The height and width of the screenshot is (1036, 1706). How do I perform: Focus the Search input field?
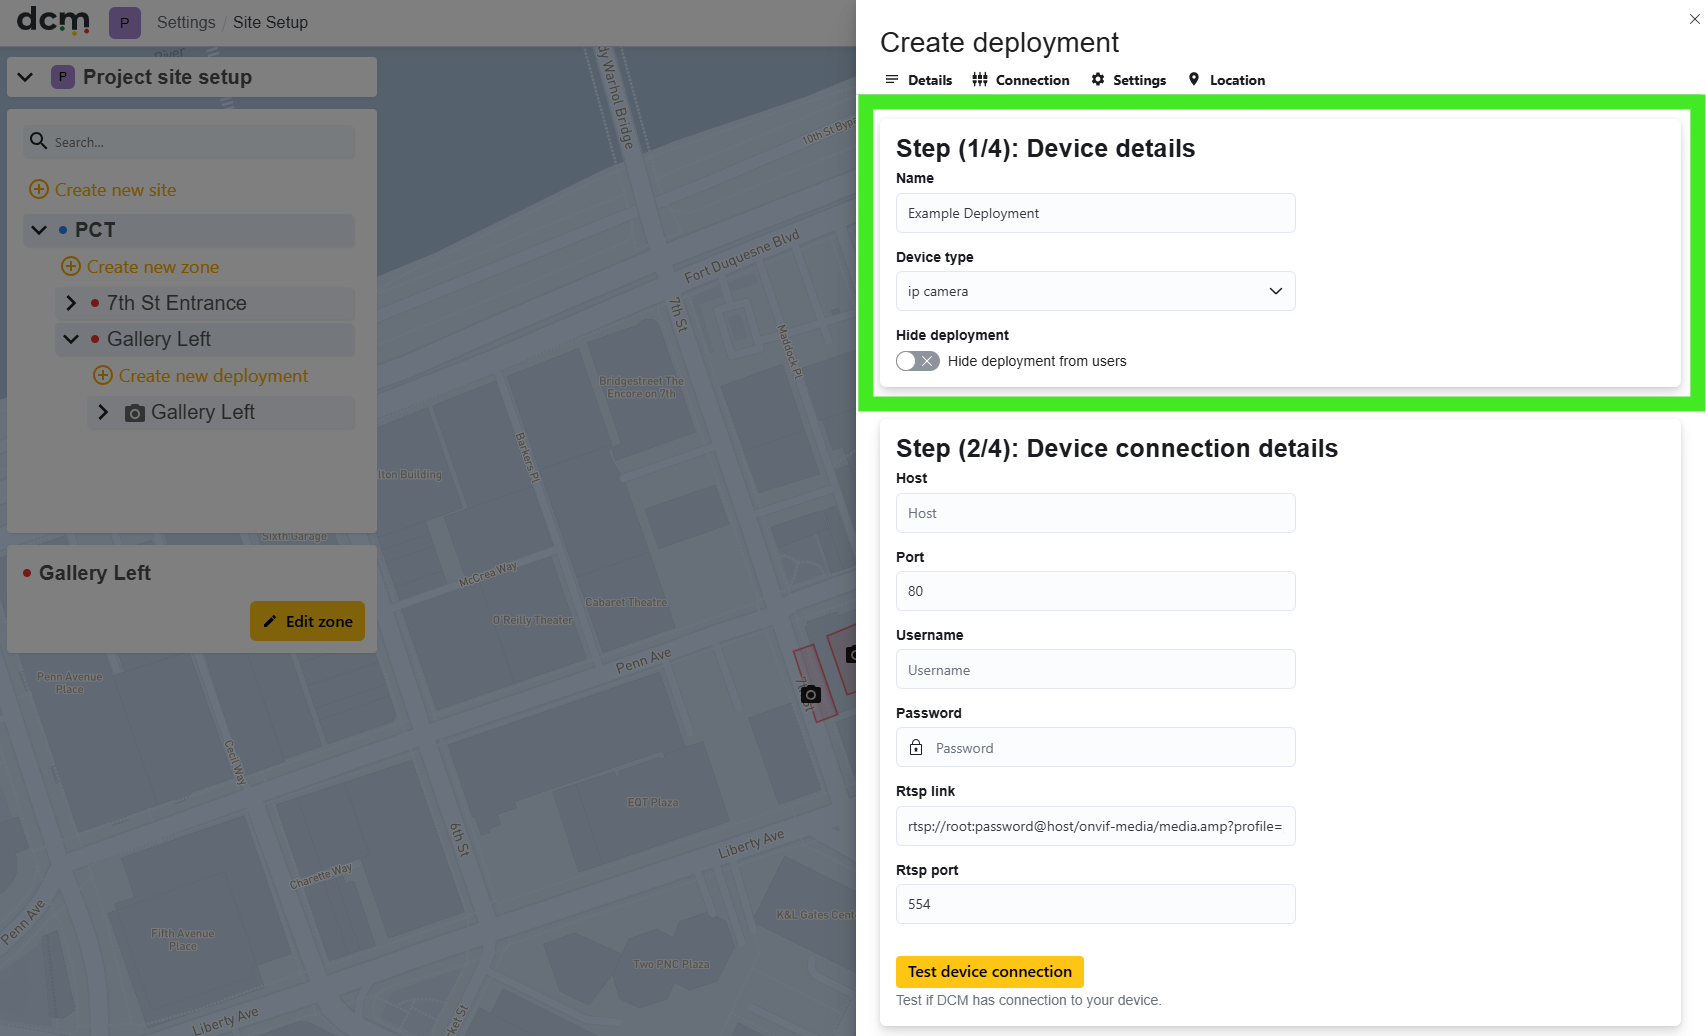coord(189,142)
